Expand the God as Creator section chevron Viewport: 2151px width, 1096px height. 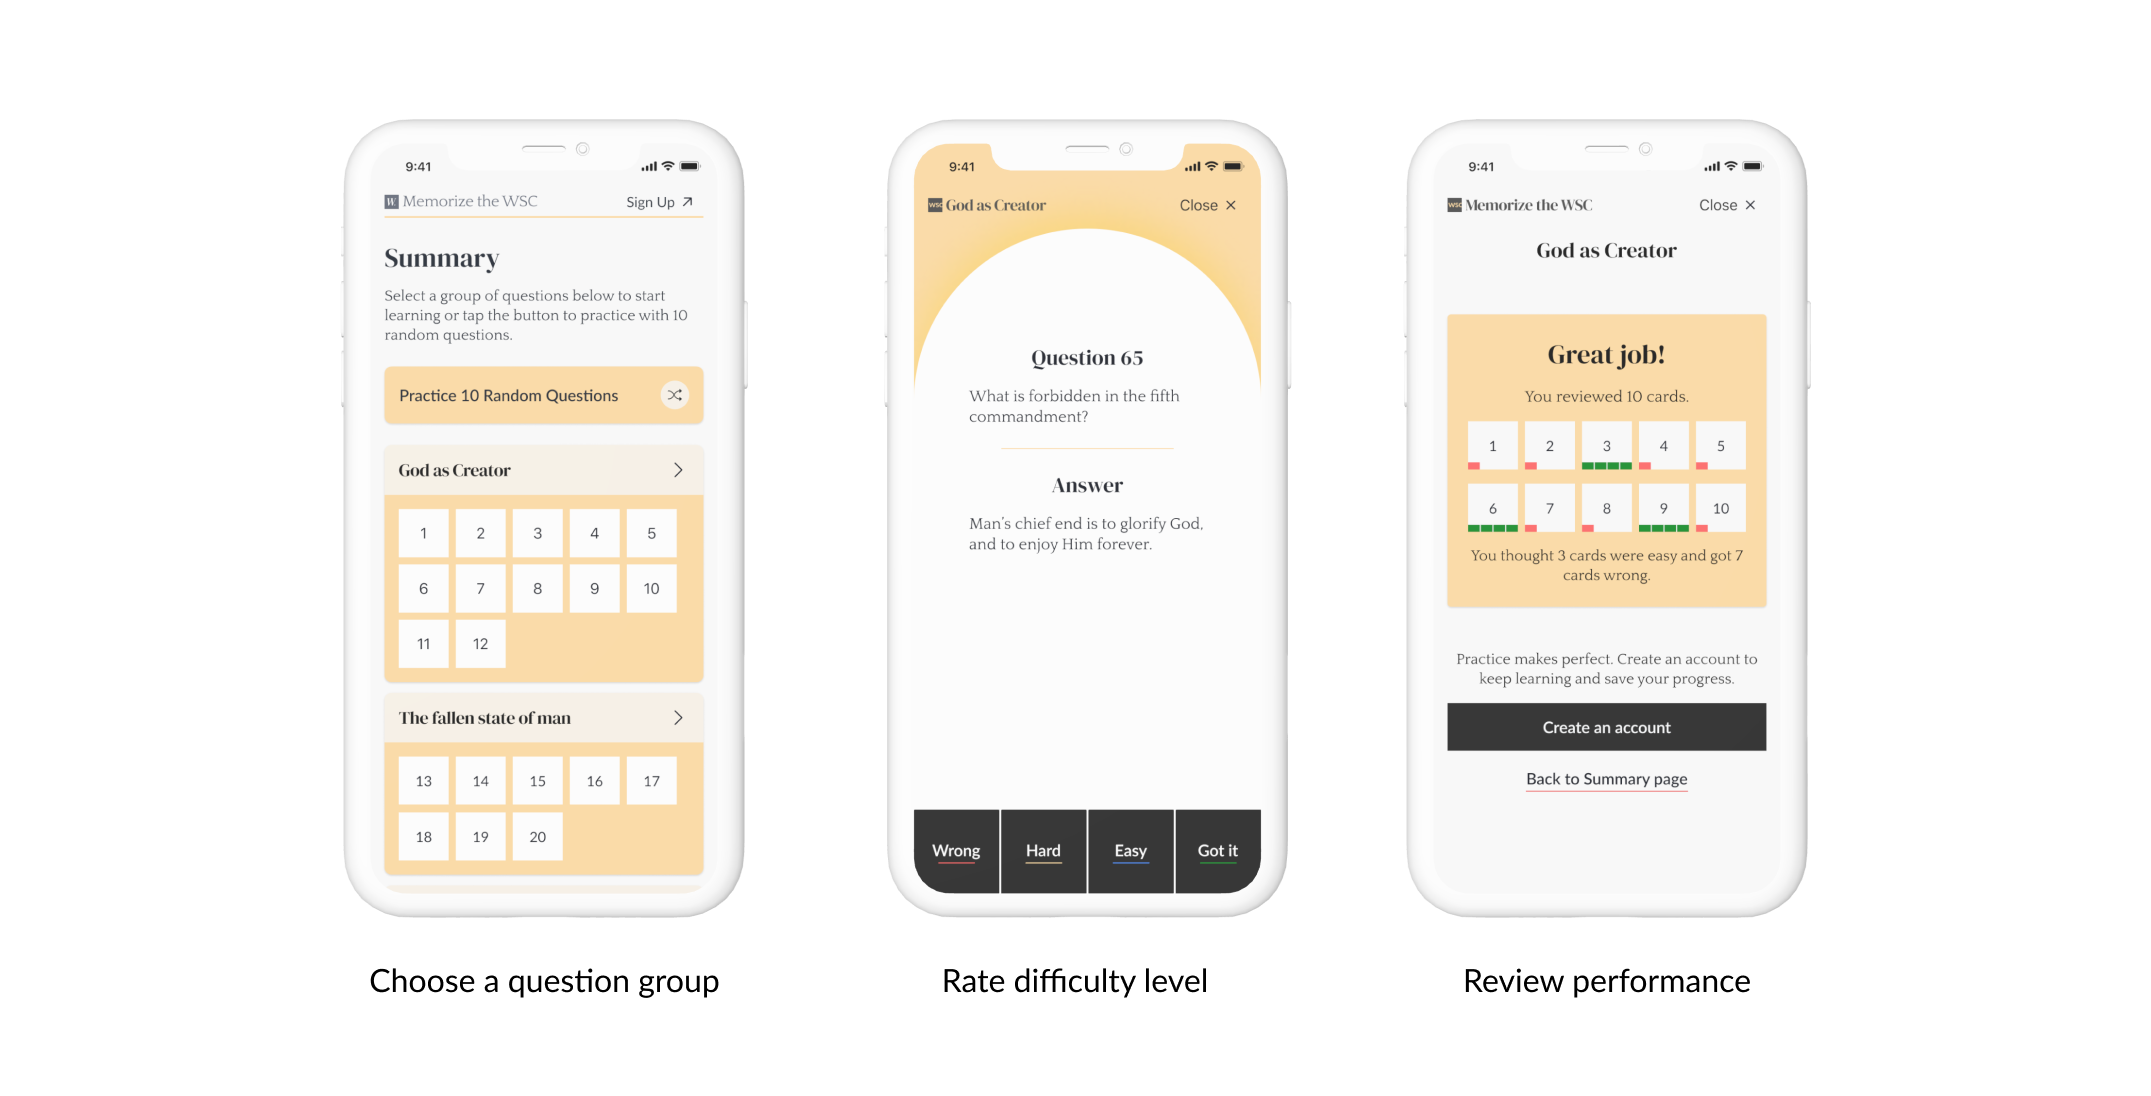pyautogui.click(x=681, y=468)
